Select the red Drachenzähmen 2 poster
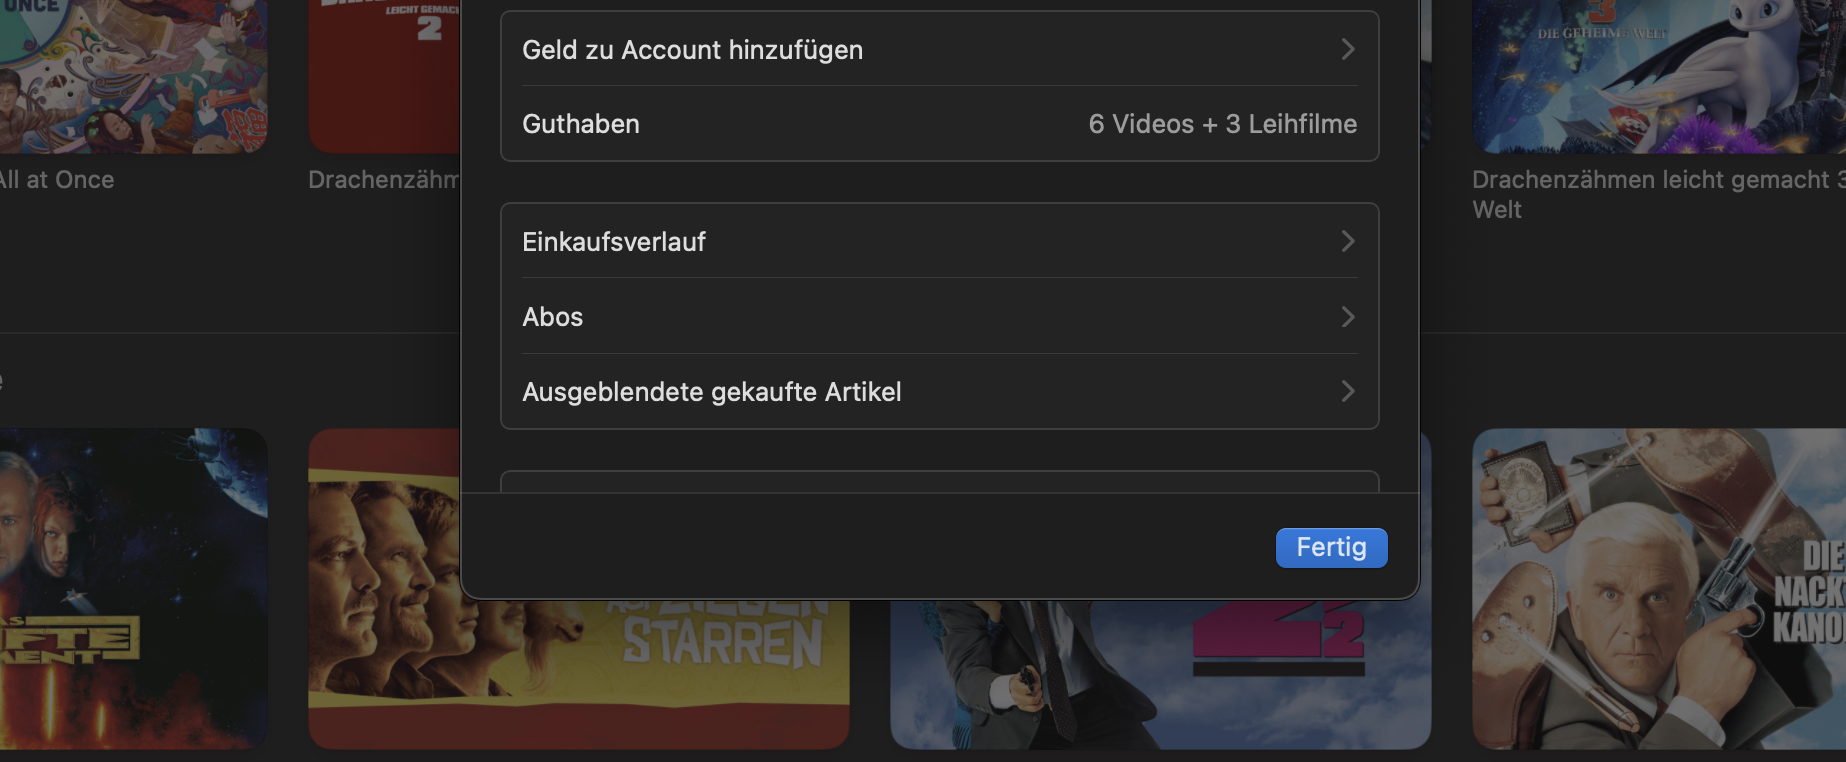 coord(383,75)
